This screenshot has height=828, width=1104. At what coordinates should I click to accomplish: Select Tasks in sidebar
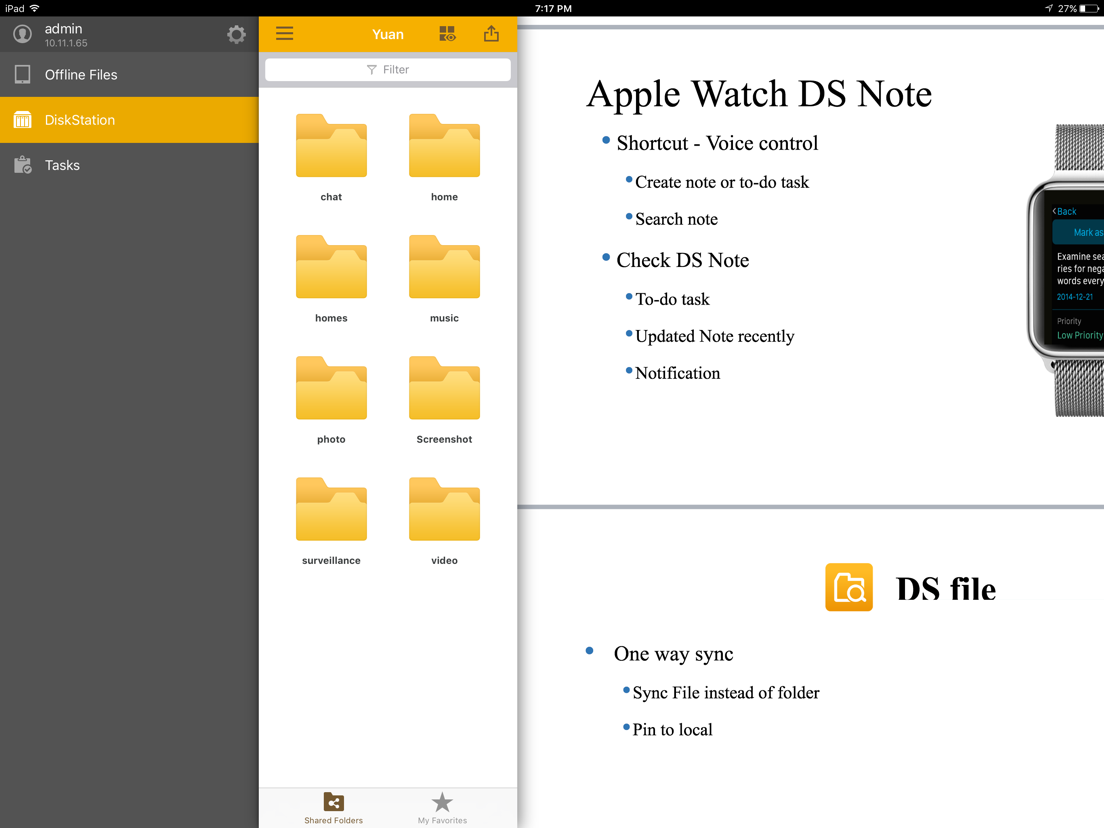point(130,165)
